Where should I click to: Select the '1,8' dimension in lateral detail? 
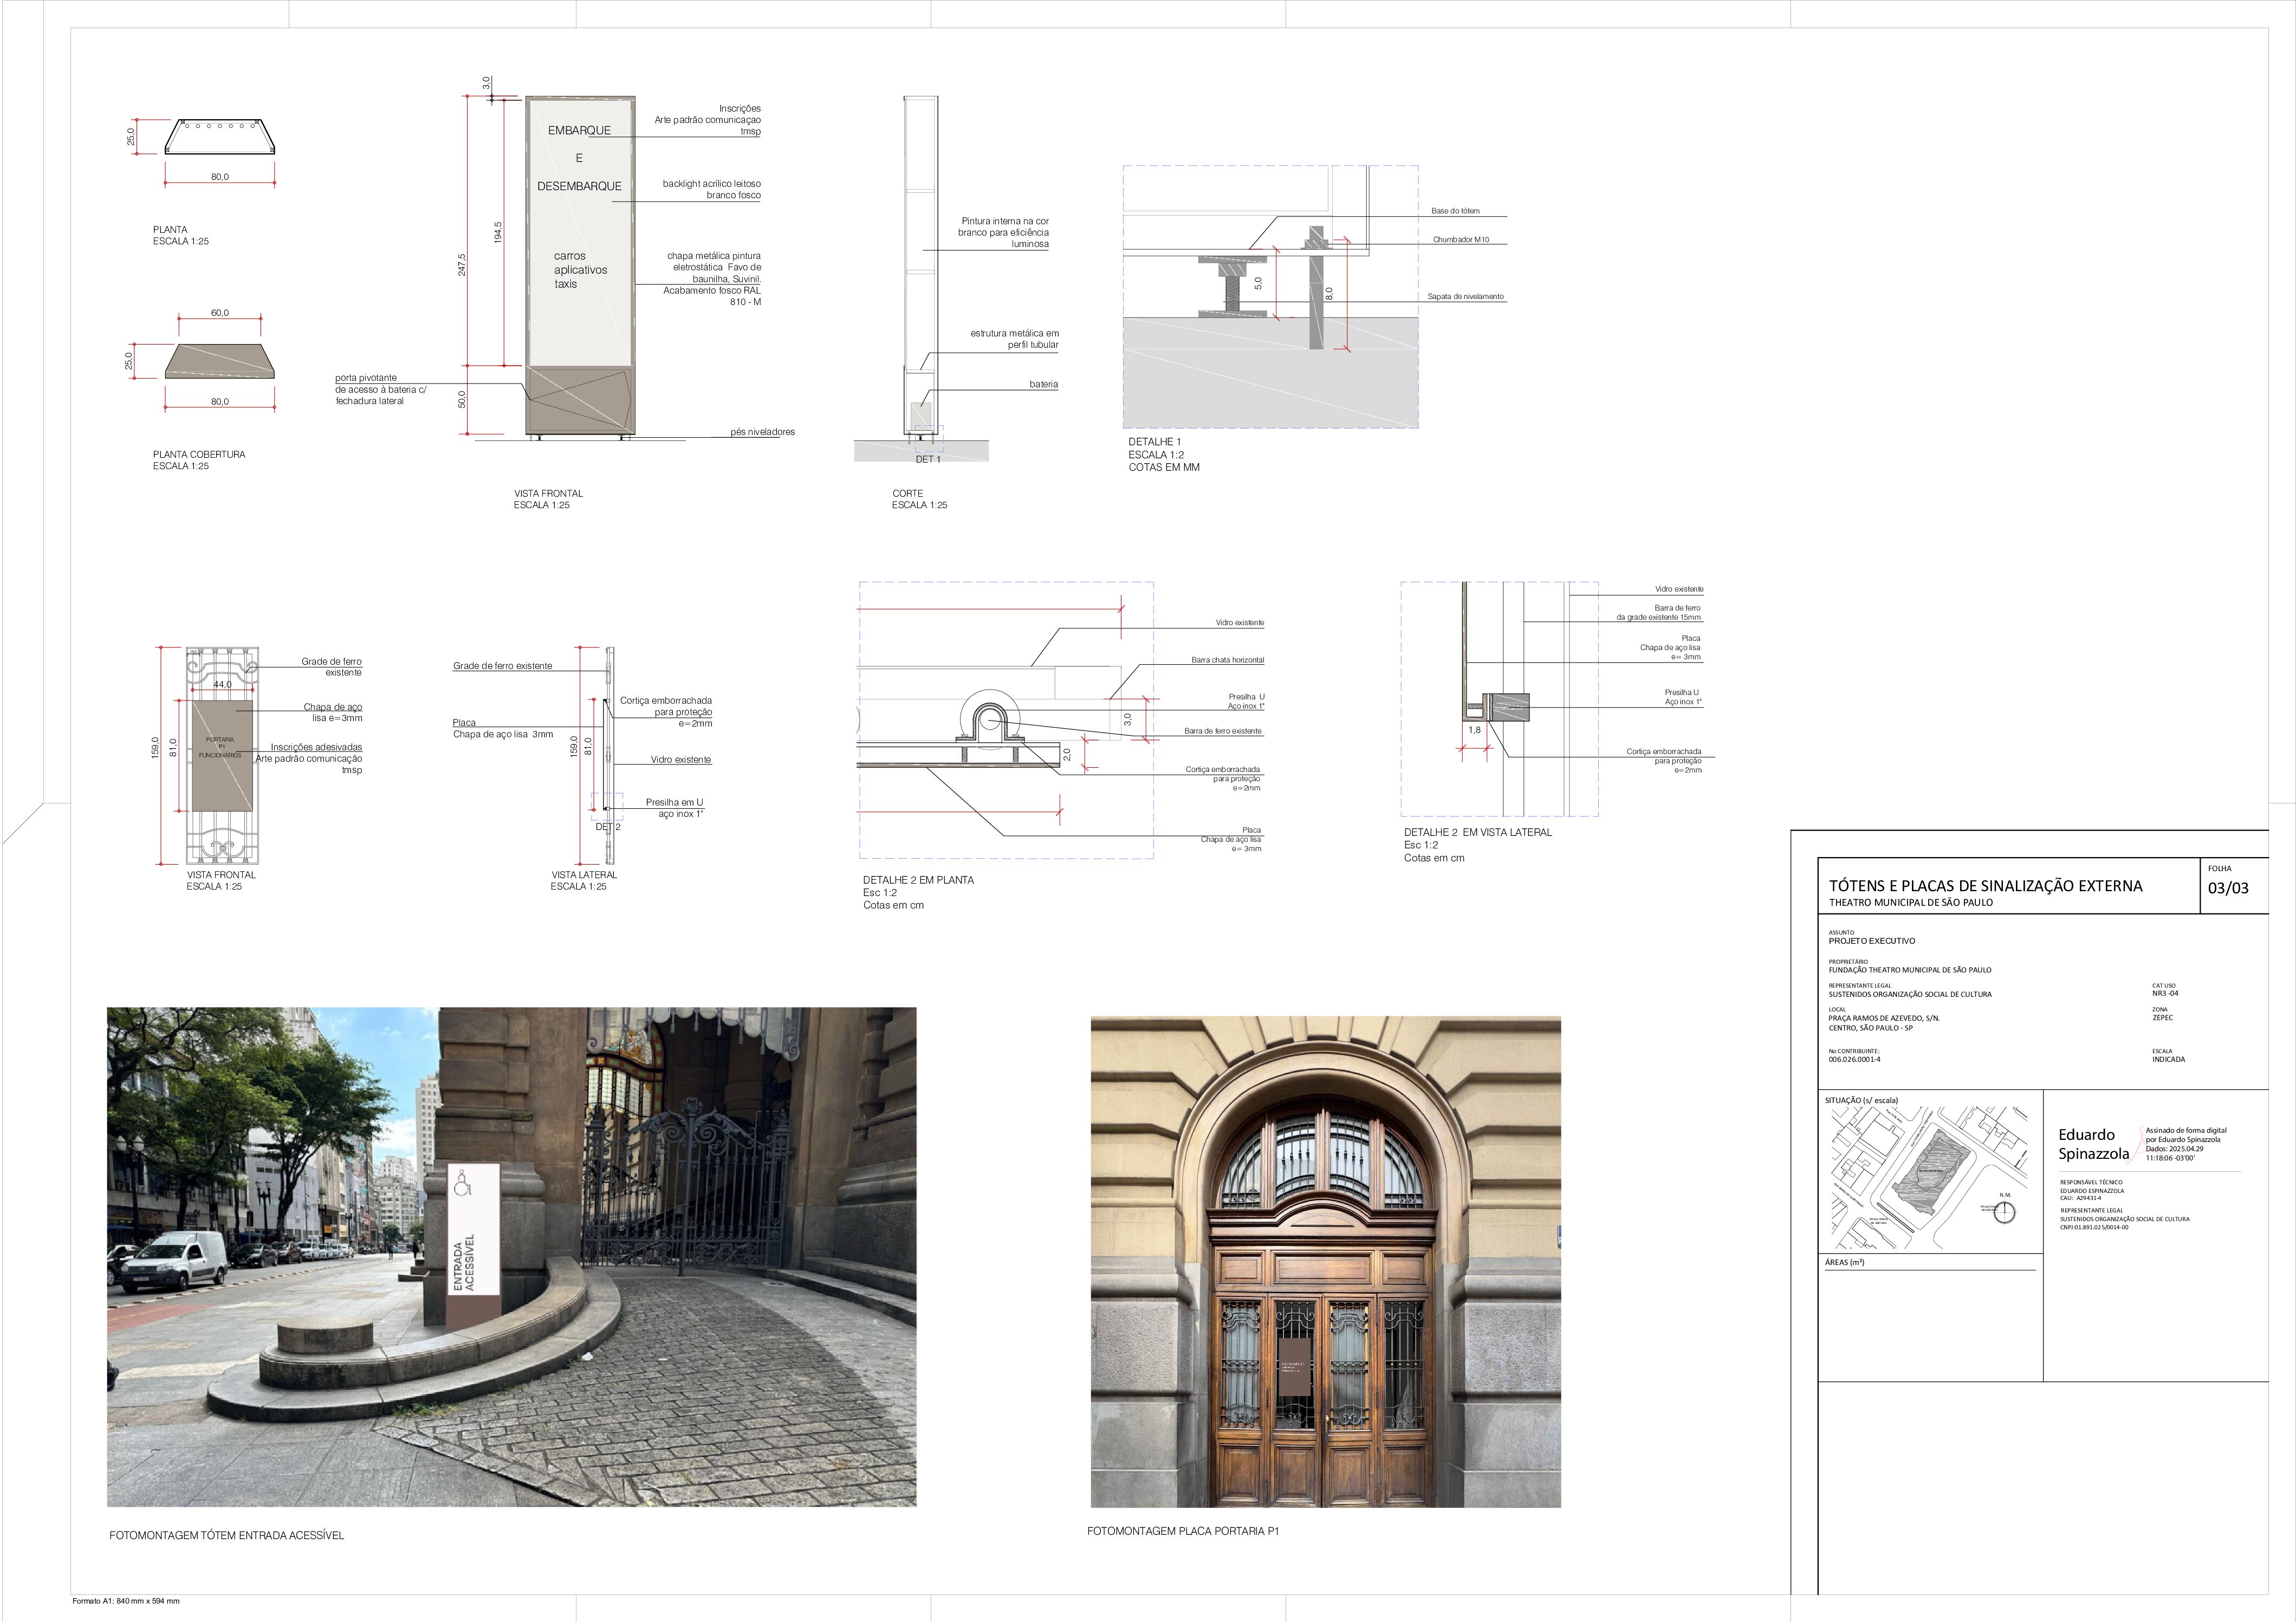point(1475,730)
